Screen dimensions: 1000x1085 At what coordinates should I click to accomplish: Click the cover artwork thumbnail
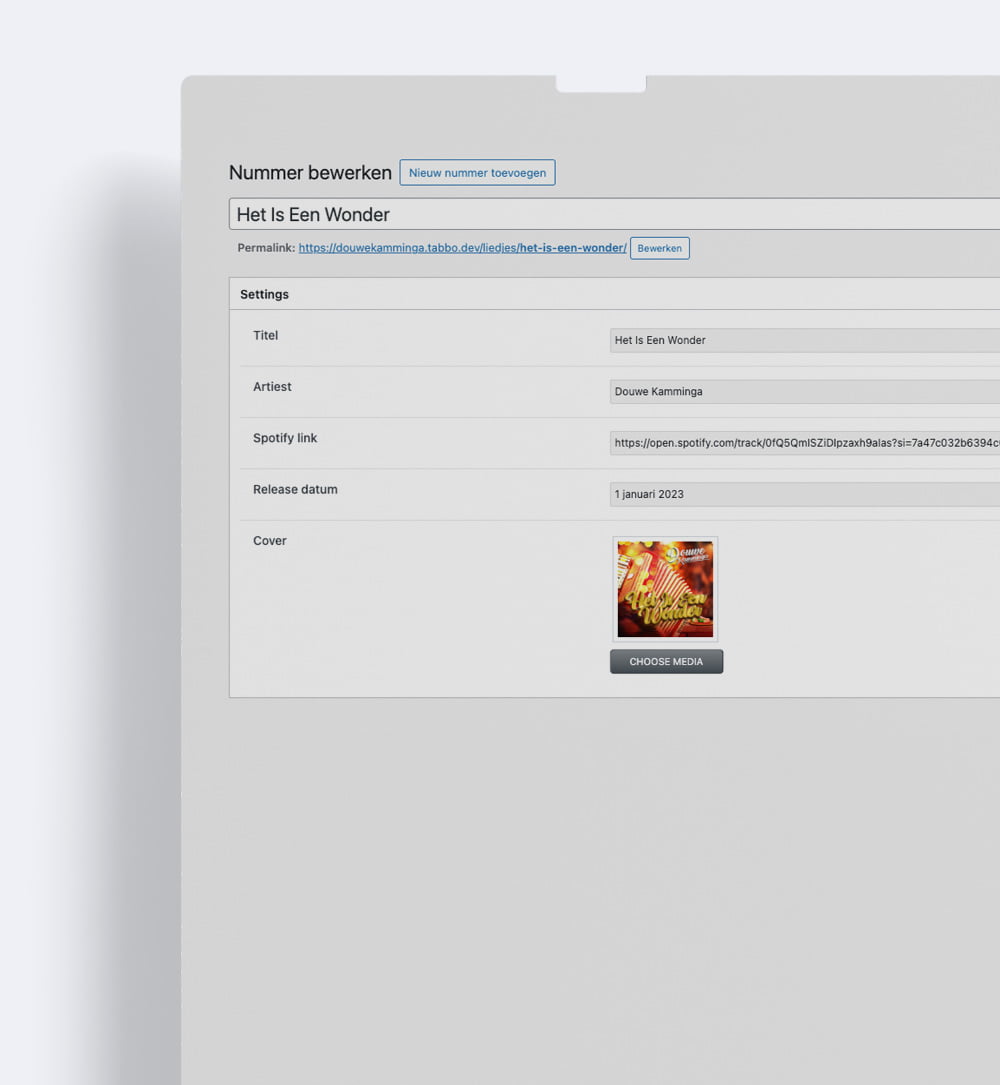(665, 589)
